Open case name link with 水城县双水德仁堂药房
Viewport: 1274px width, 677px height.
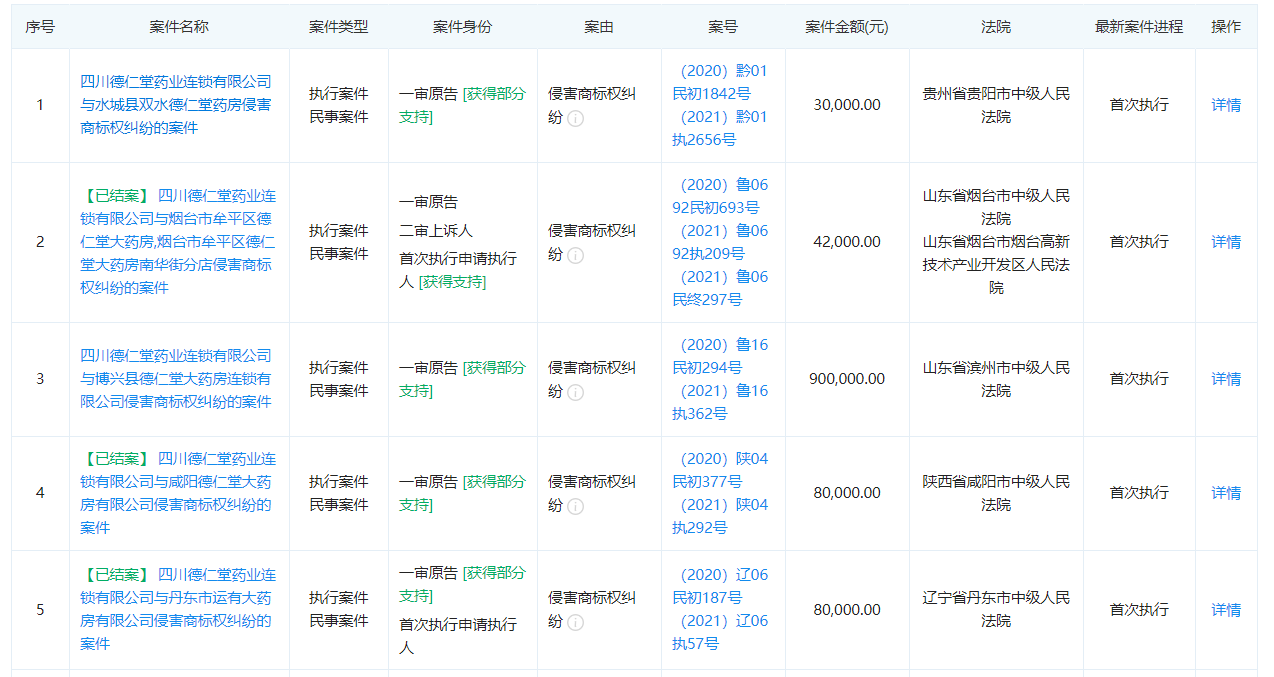176,105
